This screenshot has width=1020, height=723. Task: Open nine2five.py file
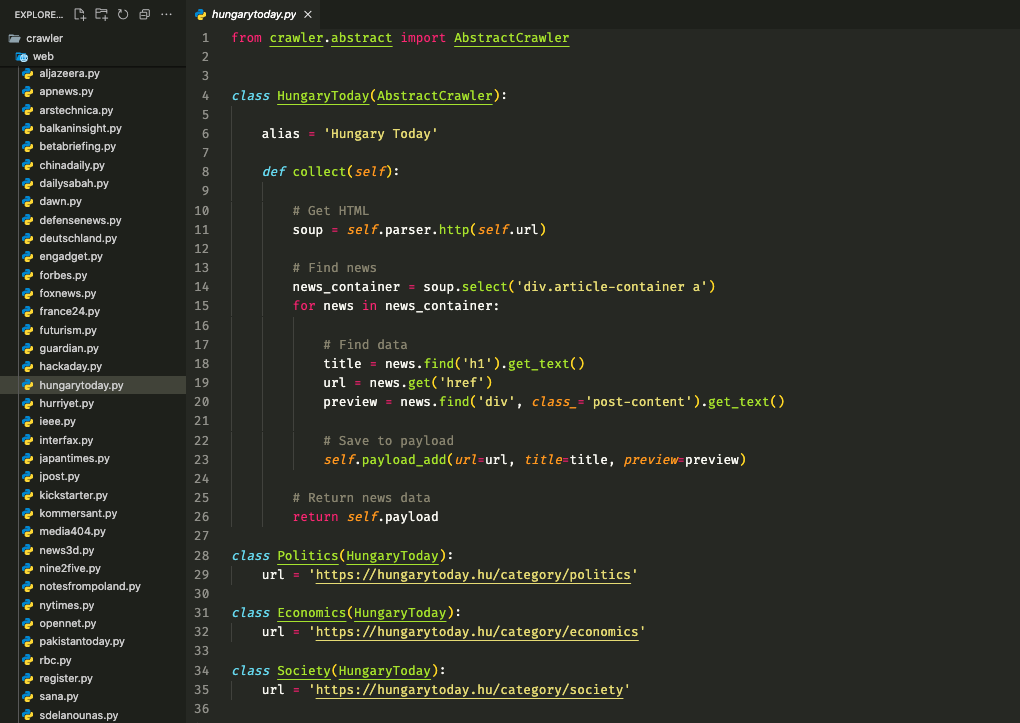(93, 568)
